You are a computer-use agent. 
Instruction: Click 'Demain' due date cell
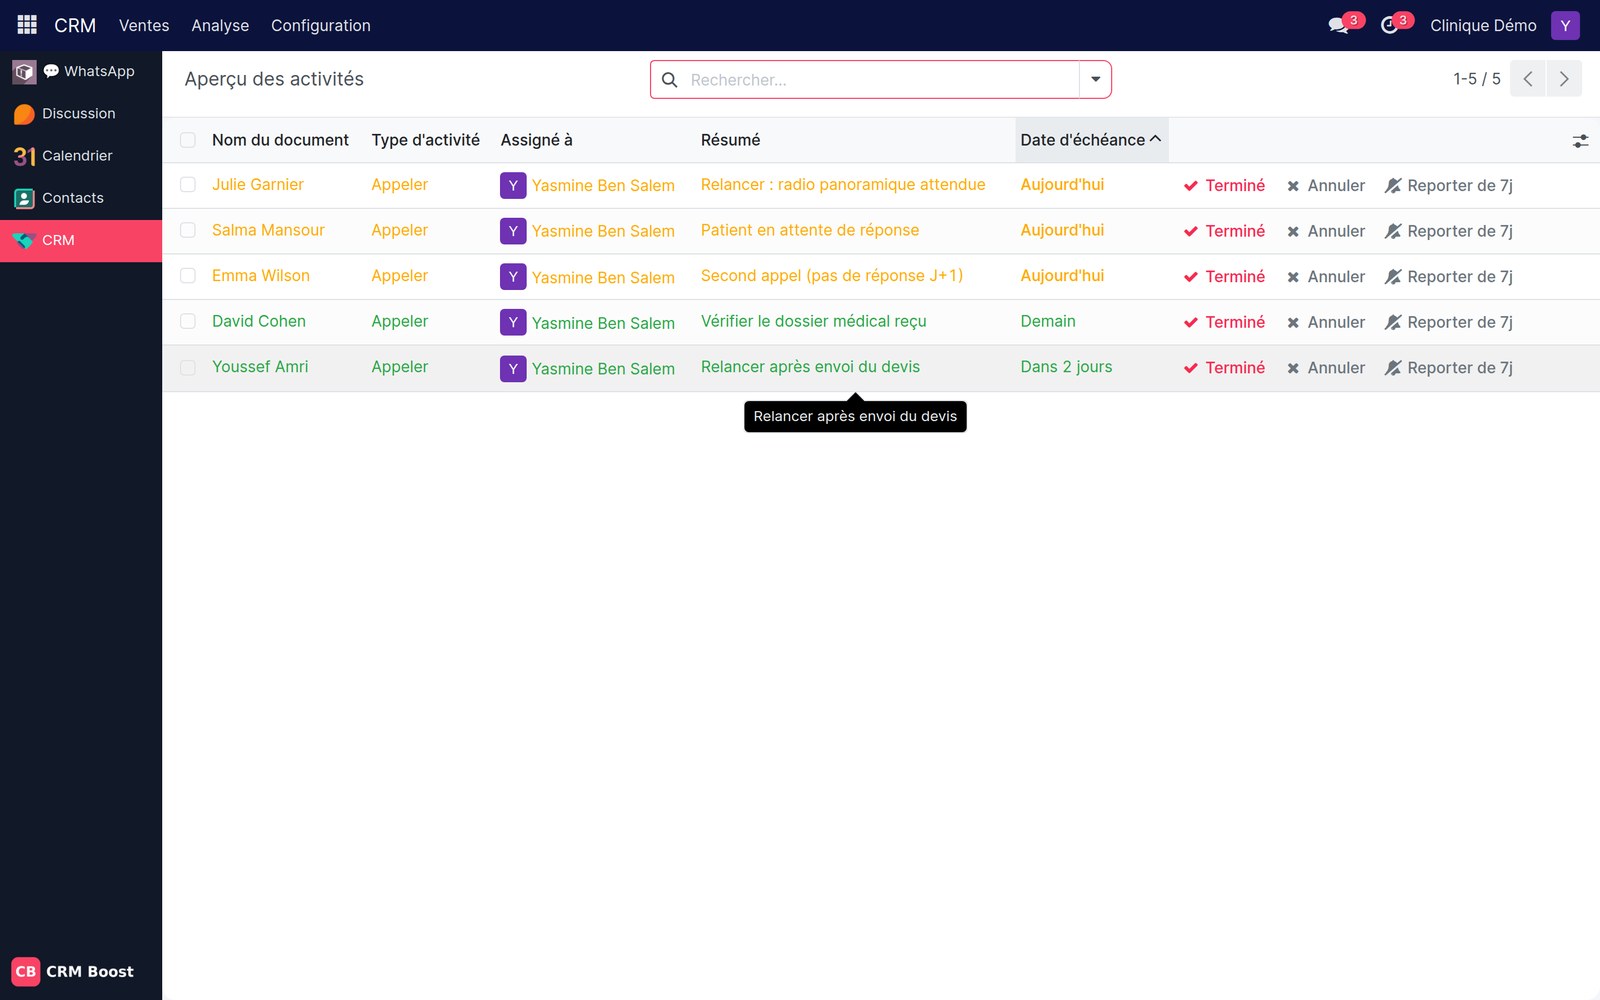tap(1048, 321)
